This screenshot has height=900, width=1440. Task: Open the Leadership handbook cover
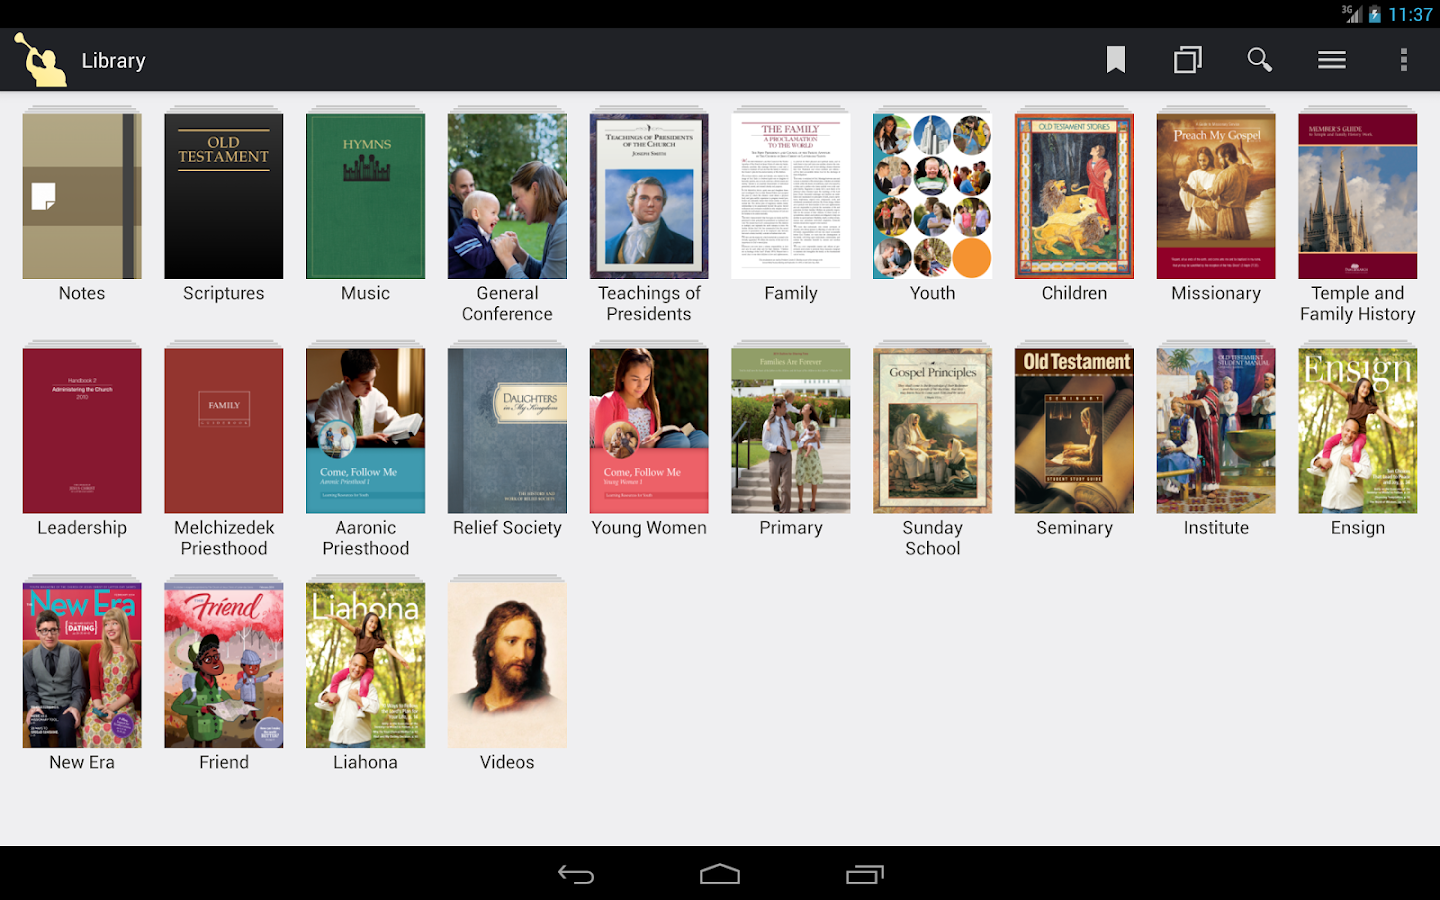(82, 431)
